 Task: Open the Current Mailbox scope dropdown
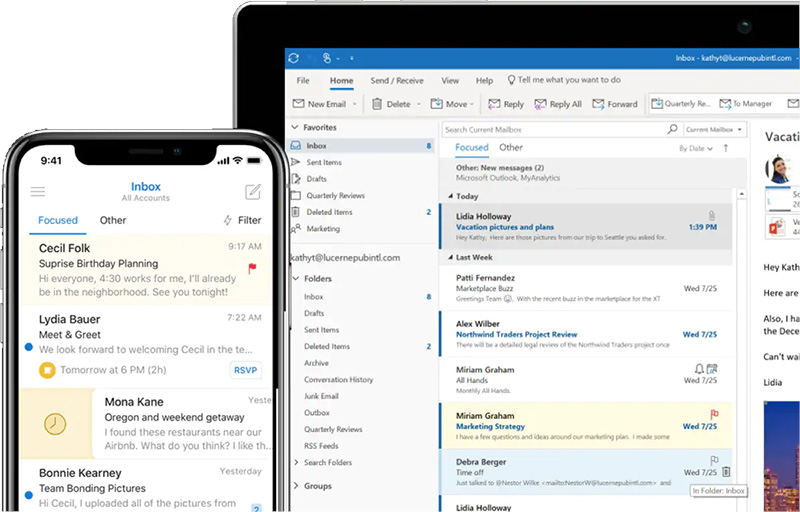click(714, 130)
